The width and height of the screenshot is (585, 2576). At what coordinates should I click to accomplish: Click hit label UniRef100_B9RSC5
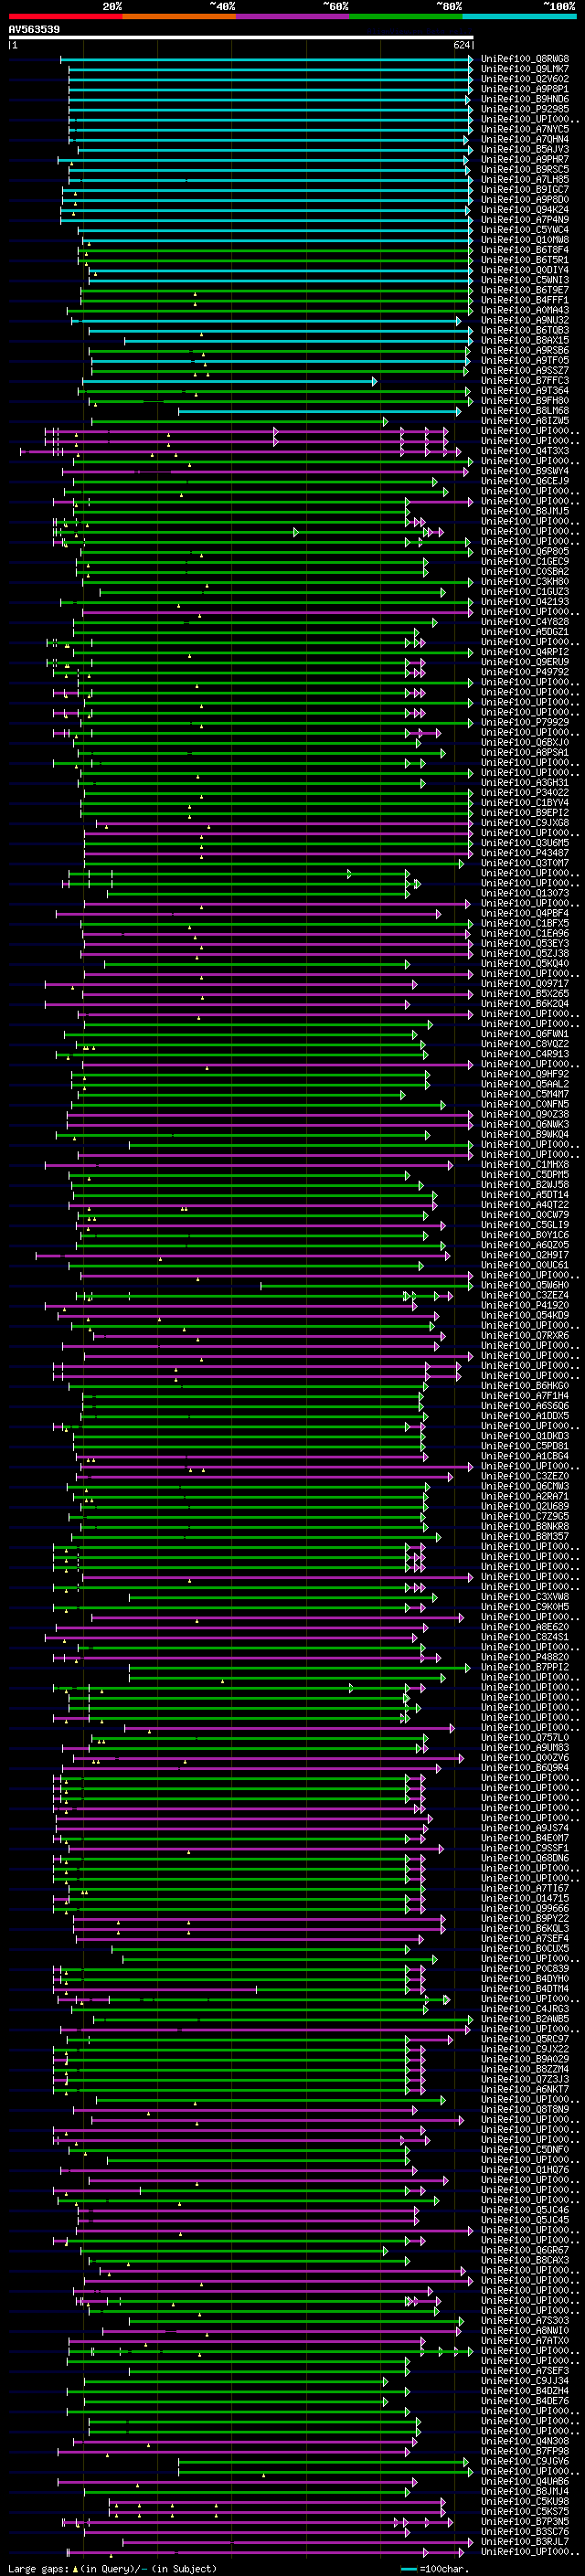525,169
